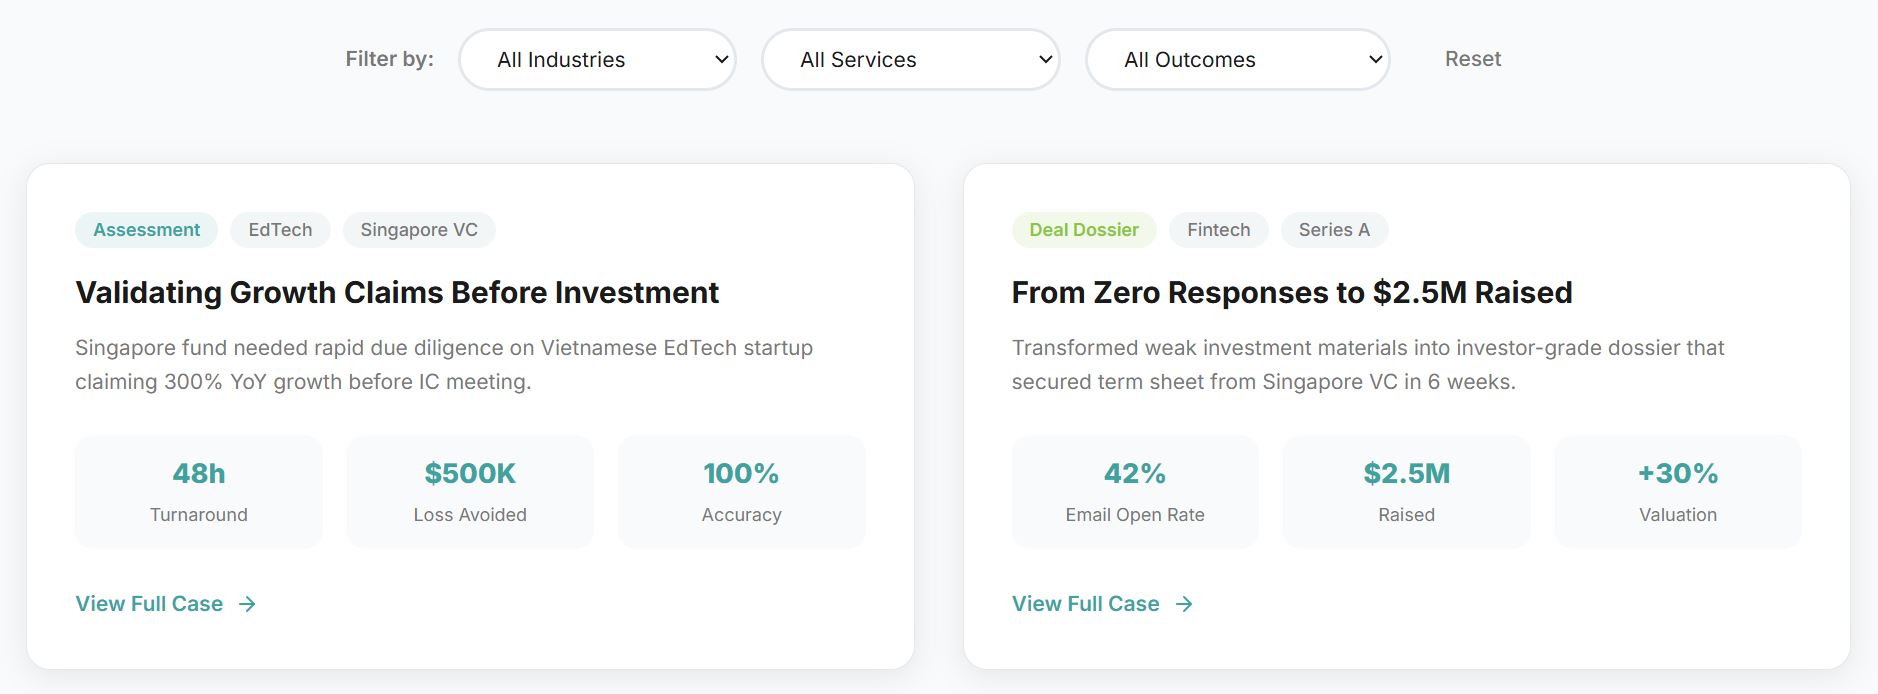Click the arrow icon beside Fintech View Full Case
The image size is (1878, 694).
tap(1184, 604)
